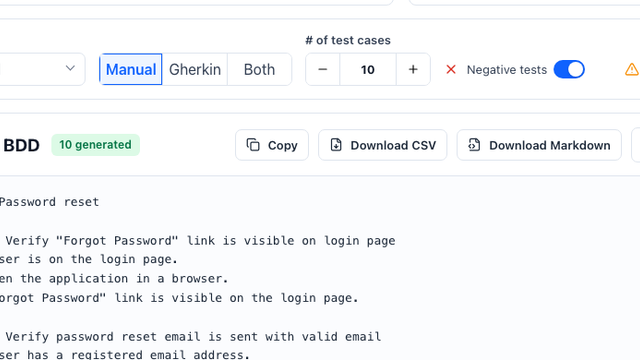Click the 'Password reset' heading line

point(49,202)
